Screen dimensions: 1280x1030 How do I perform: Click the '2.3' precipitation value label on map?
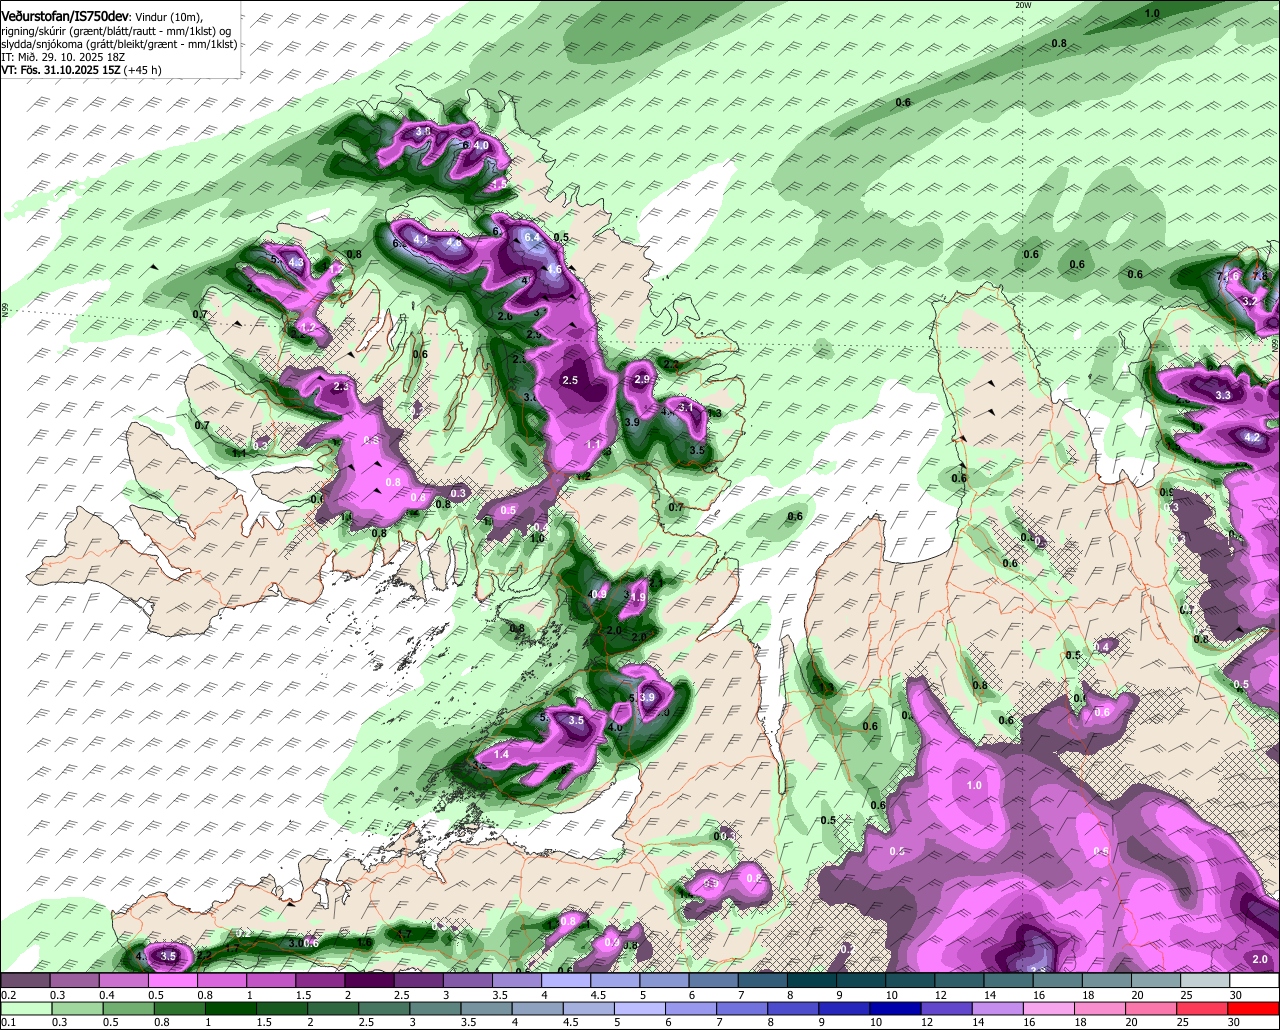(x=341, y=387)
